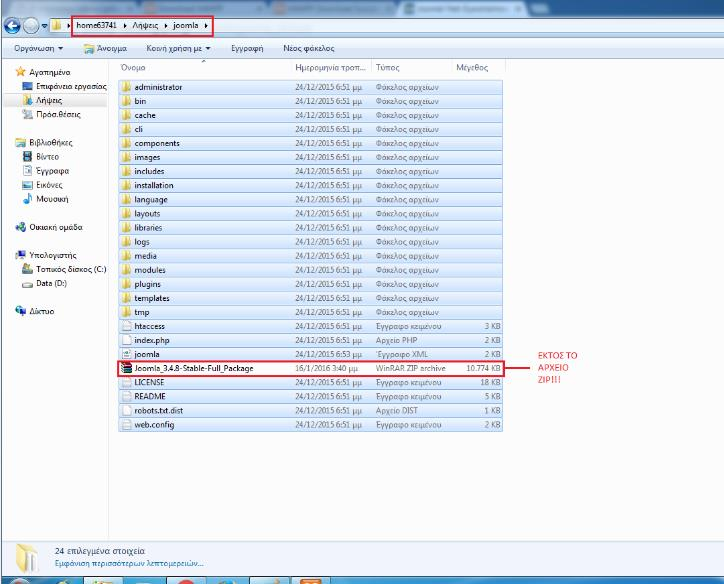
Task: Click the Άνοιγμα toolbar button
Action: click(x=105, y=48)
